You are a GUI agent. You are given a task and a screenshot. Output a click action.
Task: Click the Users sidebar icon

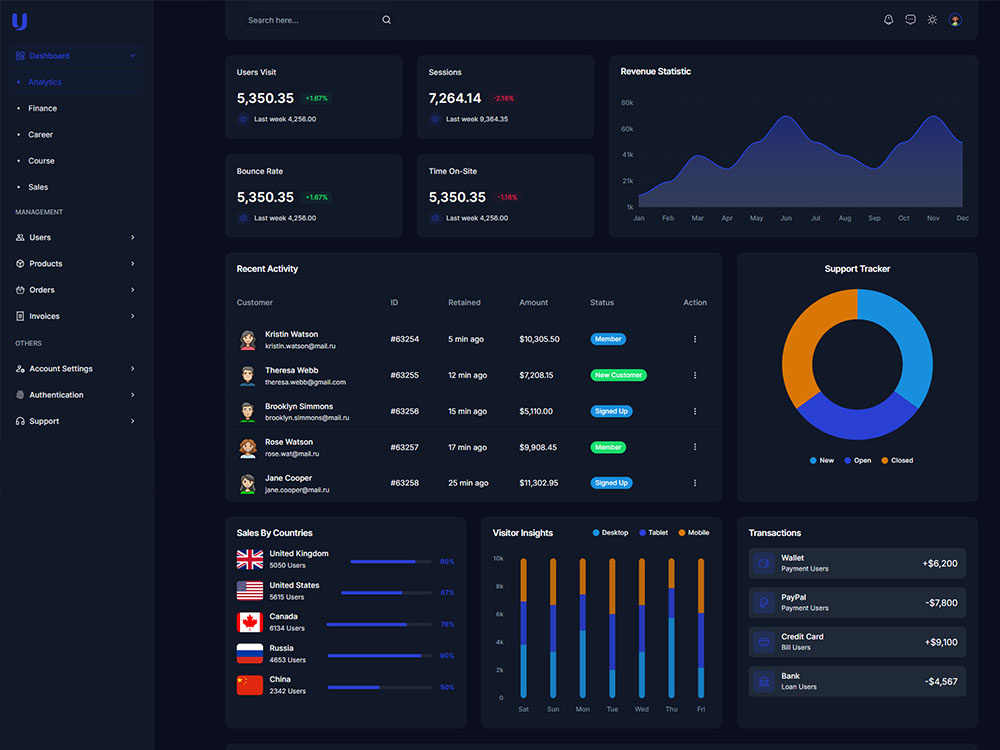click(22, 237)
